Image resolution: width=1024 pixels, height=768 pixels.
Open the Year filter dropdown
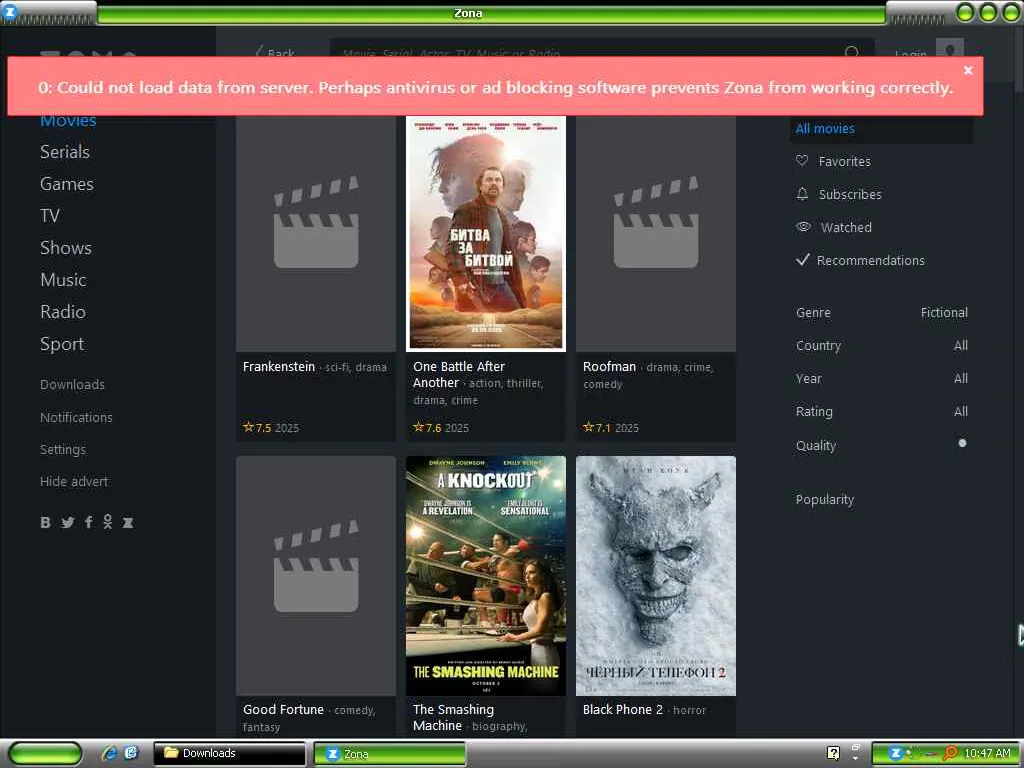coord(882,379)
